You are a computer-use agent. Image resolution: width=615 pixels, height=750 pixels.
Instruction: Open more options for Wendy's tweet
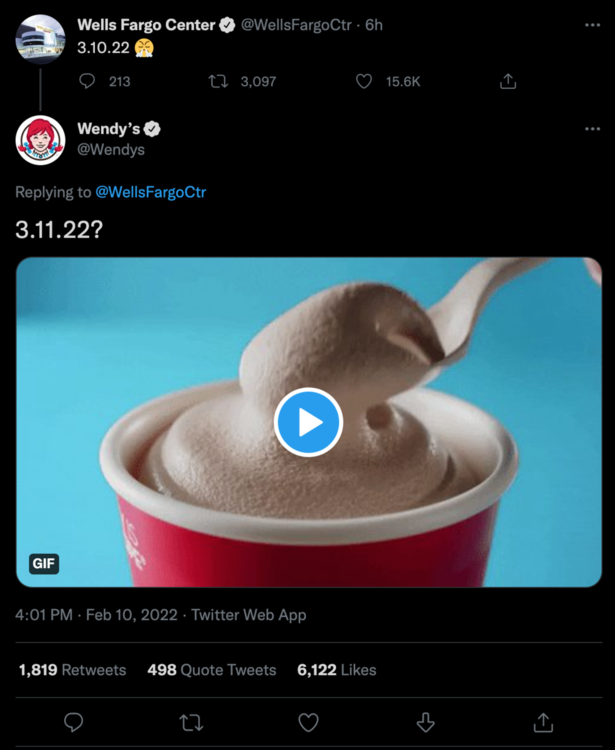(x=592, y=130)
